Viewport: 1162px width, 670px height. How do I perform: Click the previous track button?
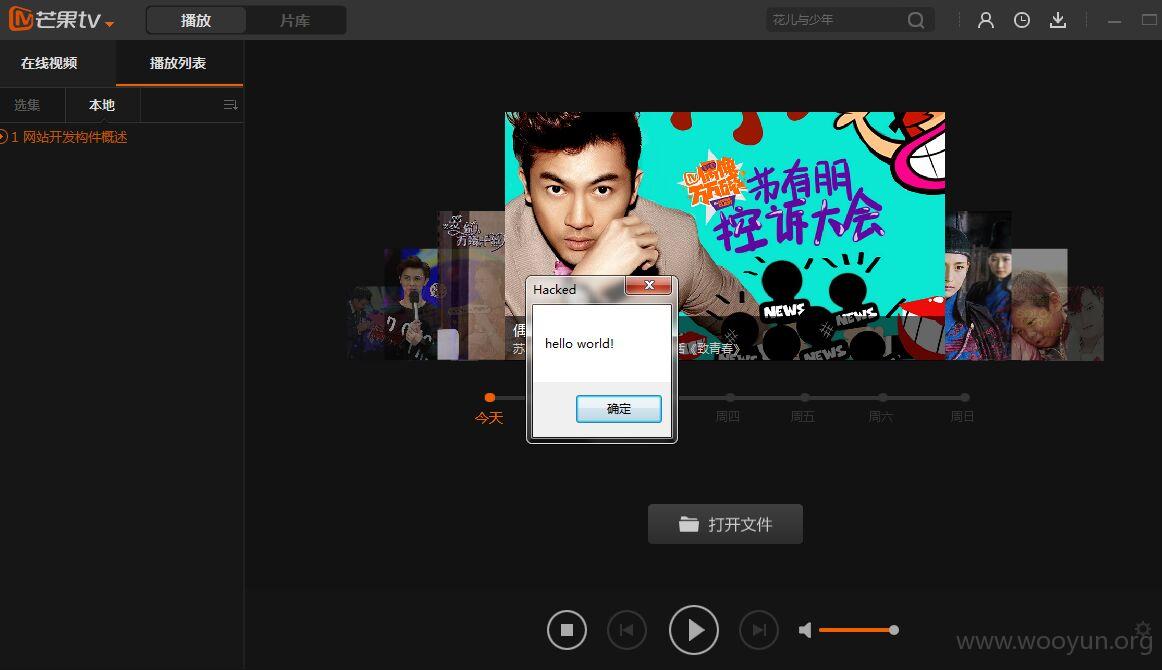(x=627, y=630)
